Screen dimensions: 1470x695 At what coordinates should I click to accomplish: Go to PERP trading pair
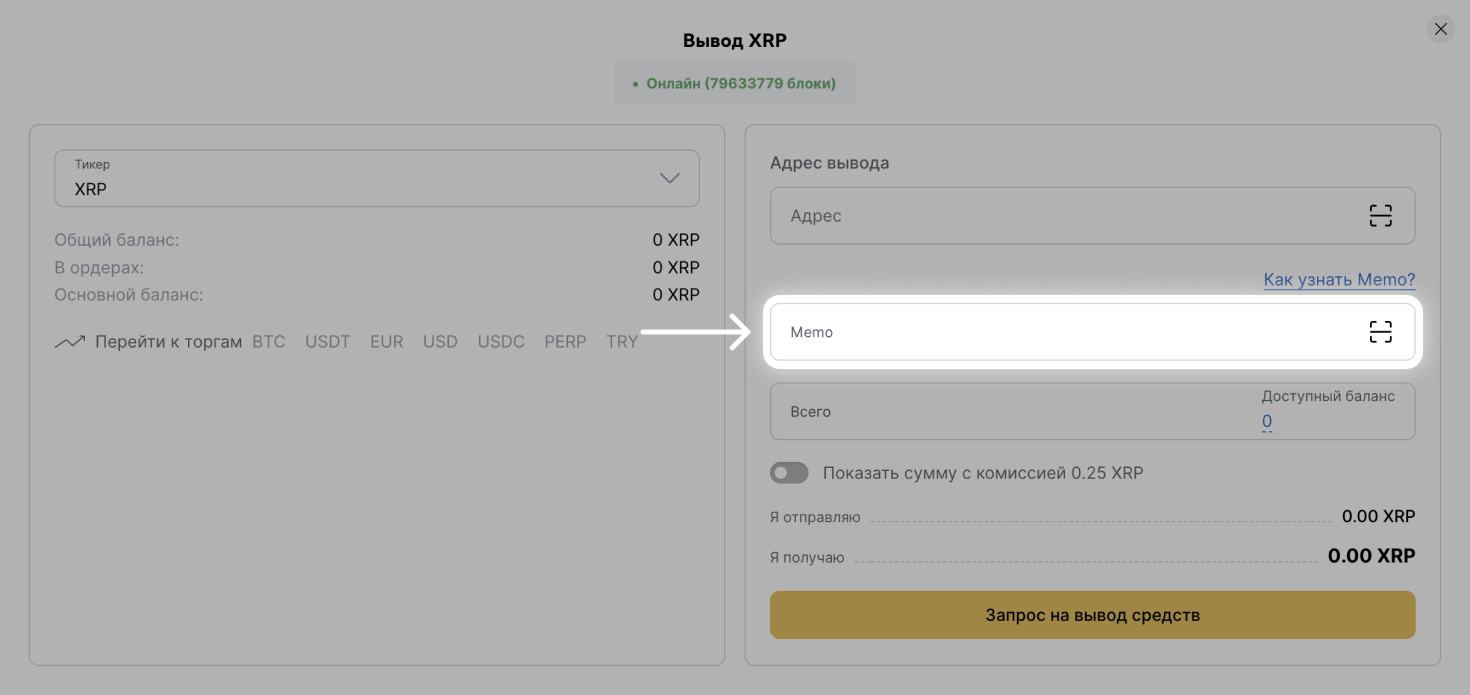tap(565, 342)
